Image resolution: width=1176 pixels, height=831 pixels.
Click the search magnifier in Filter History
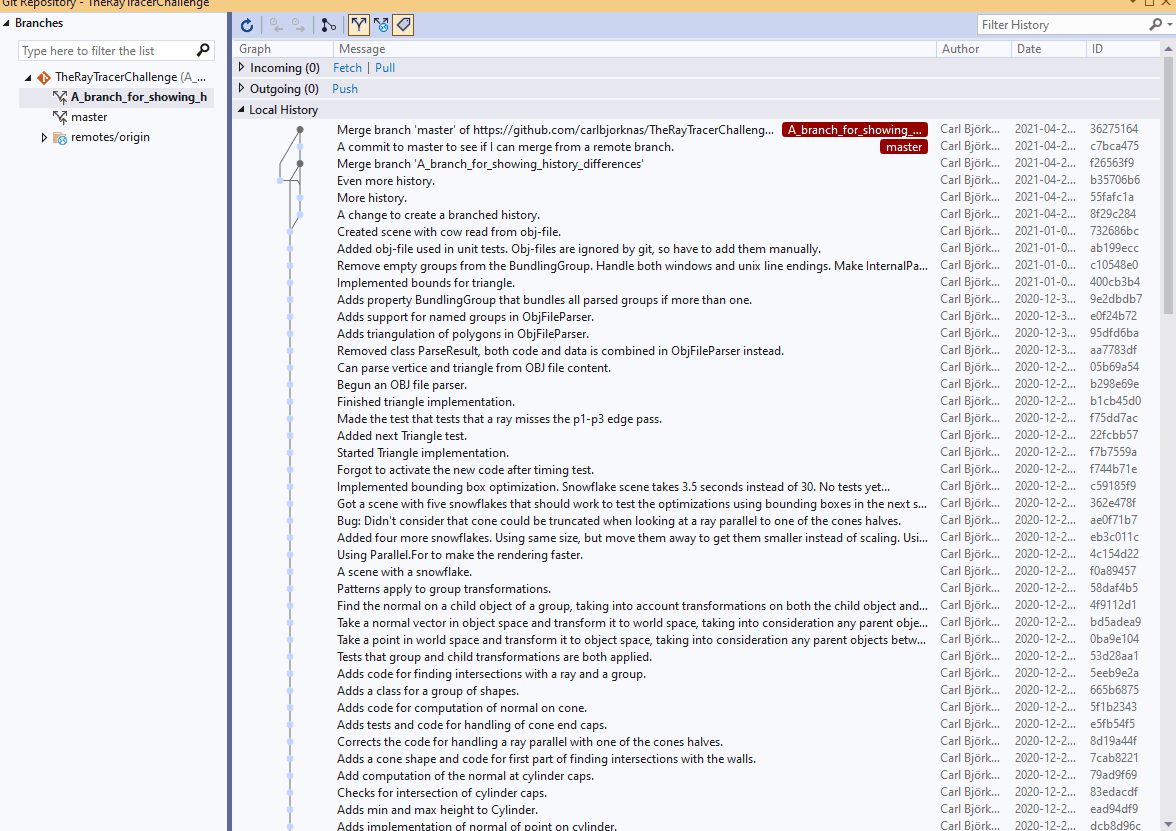click(1155, 24)
